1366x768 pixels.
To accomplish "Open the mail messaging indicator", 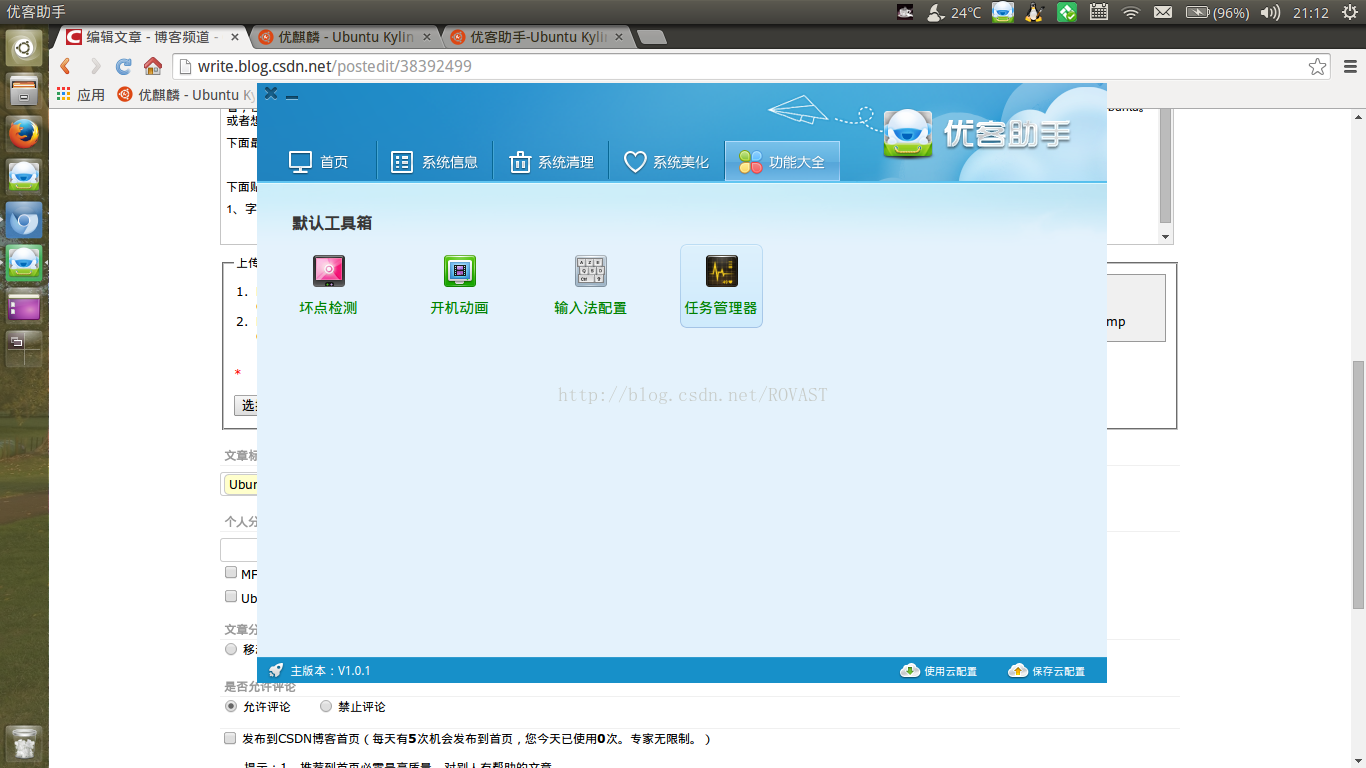I will 1163,12.
